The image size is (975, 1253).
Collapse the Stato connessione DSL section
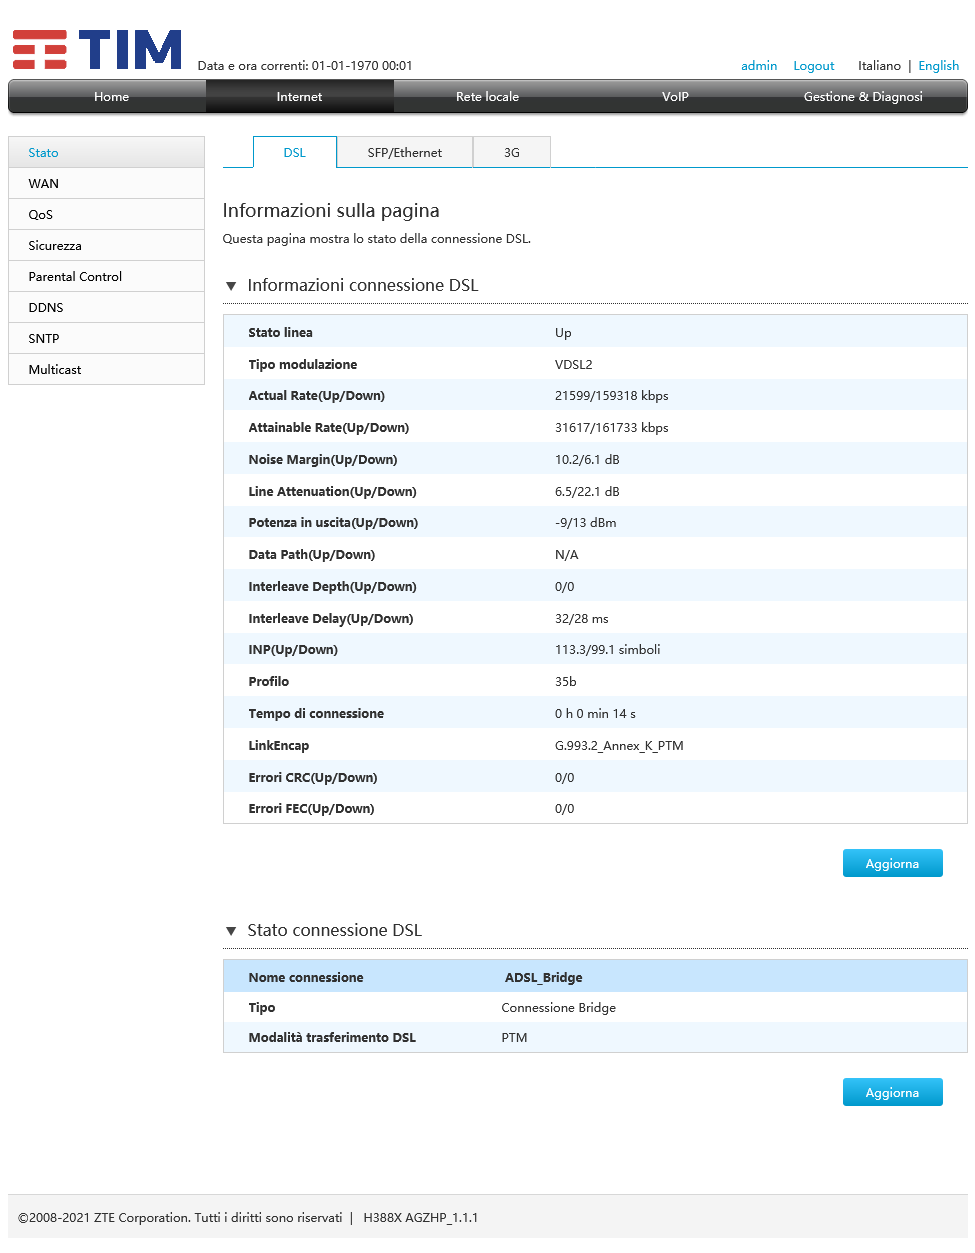[231, 931]
